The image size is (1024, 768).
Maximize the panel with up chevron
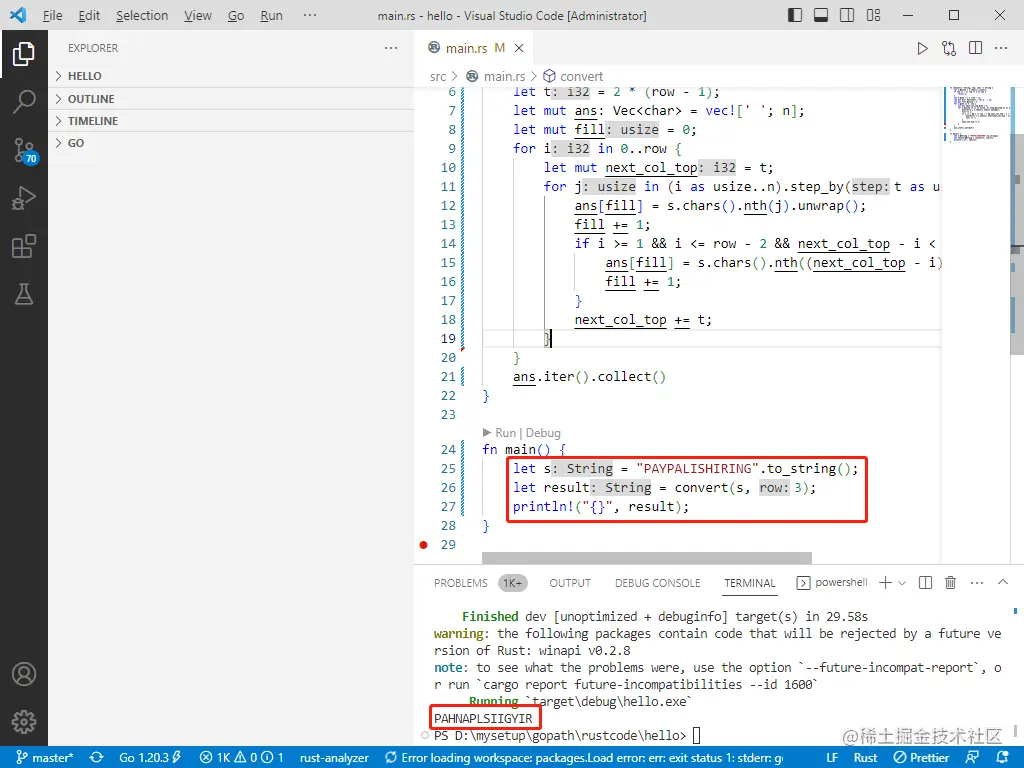(x=1003, y=583)
